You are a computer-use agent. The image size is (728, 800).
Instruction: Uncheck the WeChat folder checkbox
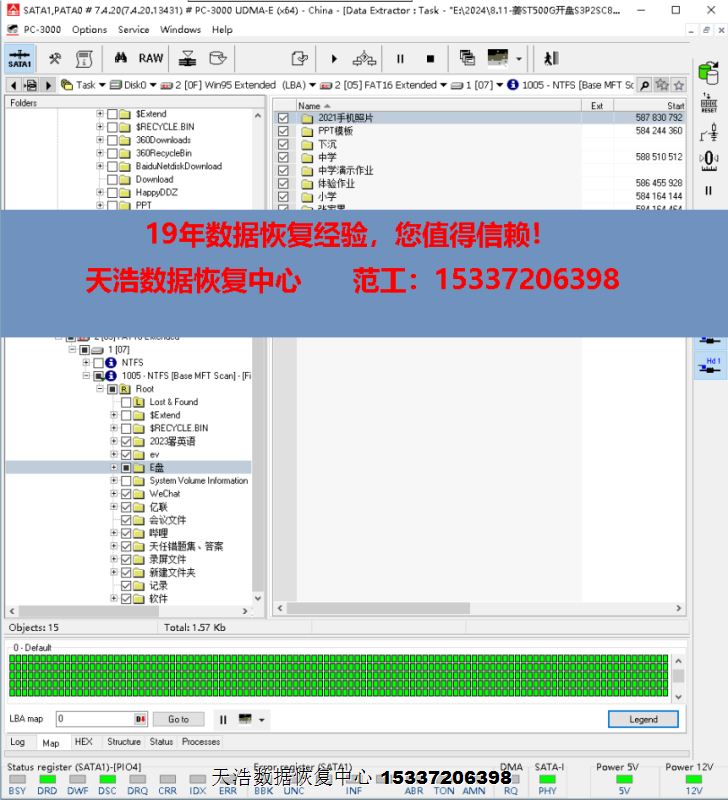[x=126, y=494]
